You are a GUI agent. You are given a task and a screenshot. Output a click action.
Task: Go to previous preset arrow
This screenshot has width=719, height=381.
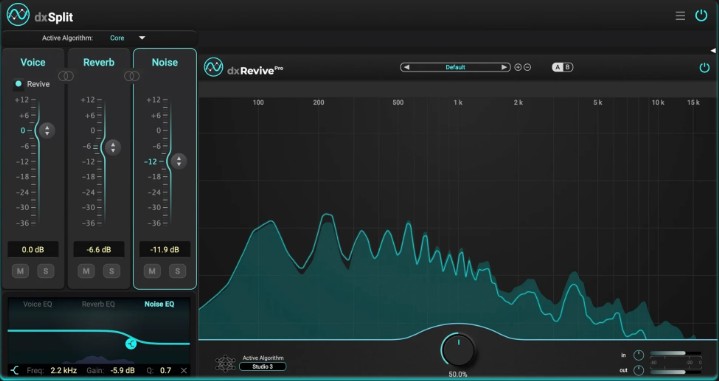406,67
